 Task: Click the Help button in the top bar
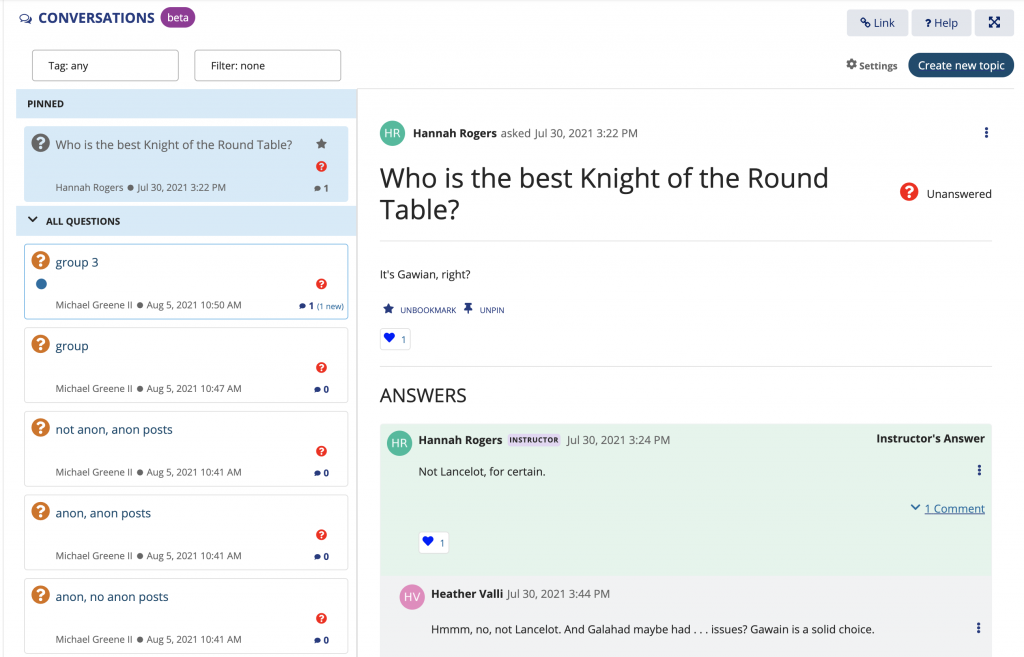pos(940,22)
